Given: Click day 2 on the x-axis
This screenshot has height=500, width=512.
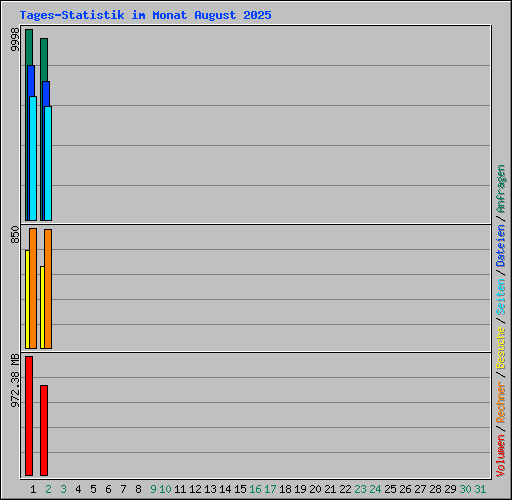Looking at the screenshot, I should [x=48, y=489].
